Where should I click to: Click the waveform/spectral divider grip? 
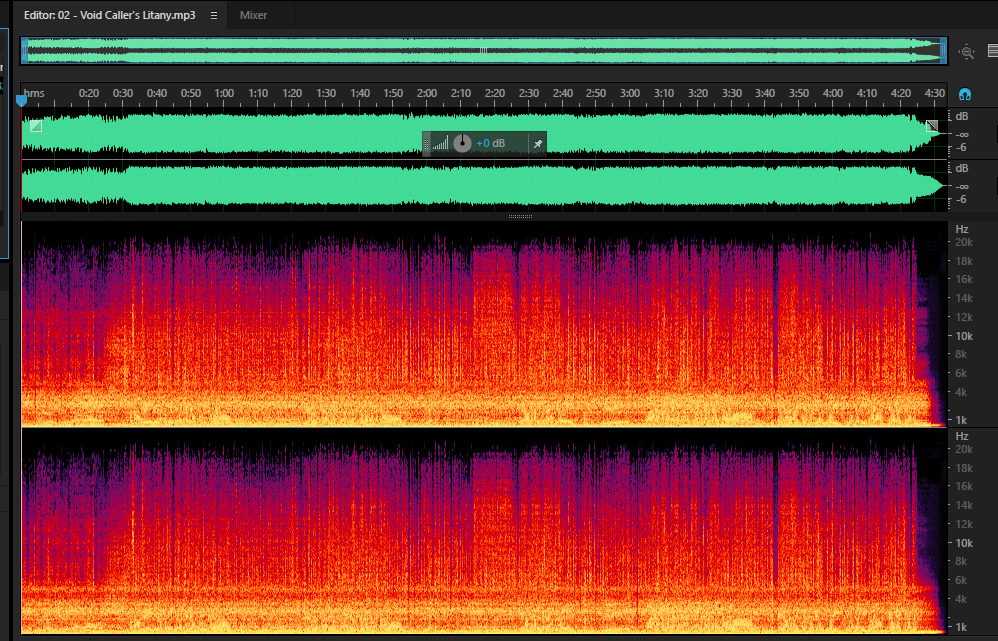[x=521, y=216]
